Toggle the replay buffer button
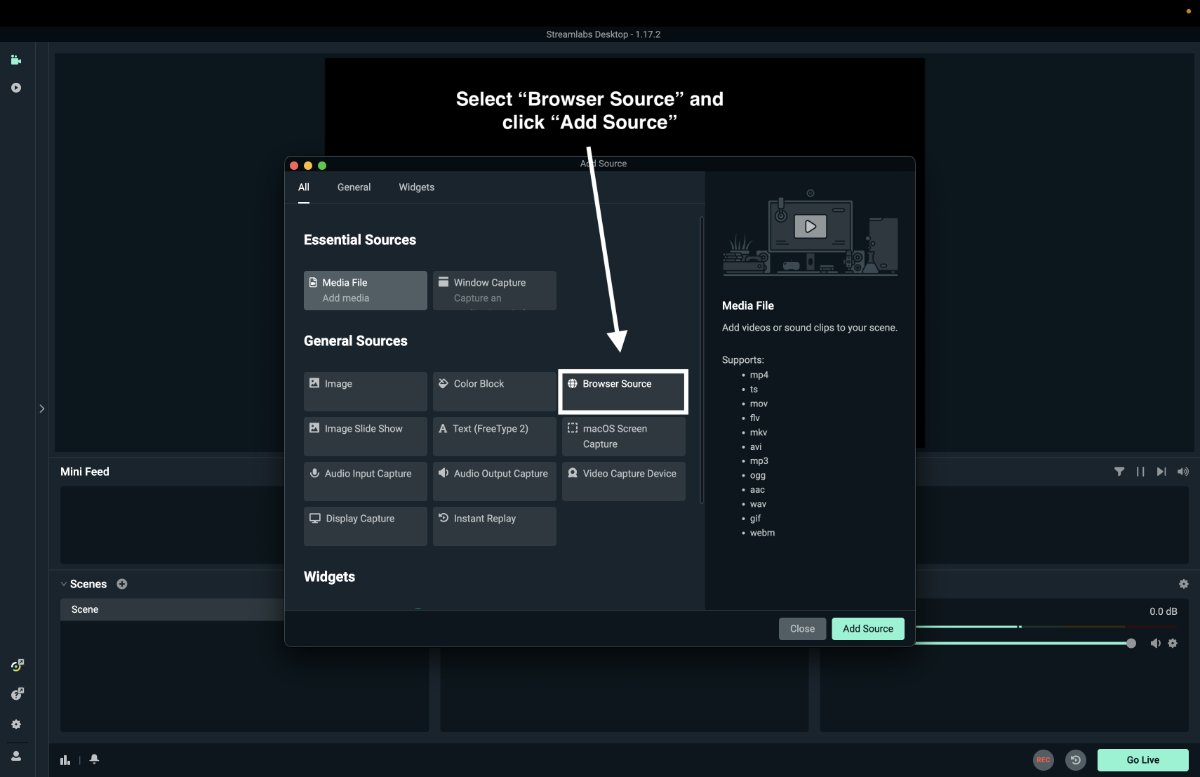Screen dimensions: 1200x777 pyautogui.click(x=1075, y=760)
